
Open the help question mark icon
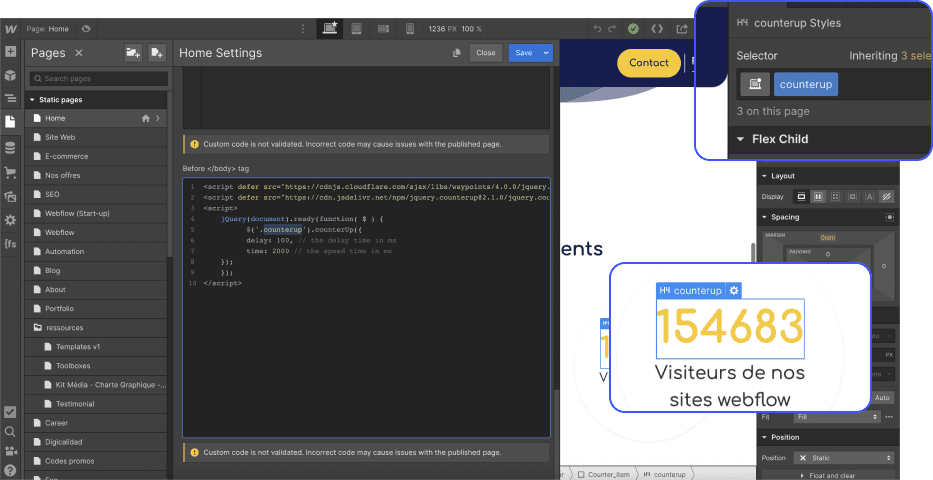click(x=10, y=470)
